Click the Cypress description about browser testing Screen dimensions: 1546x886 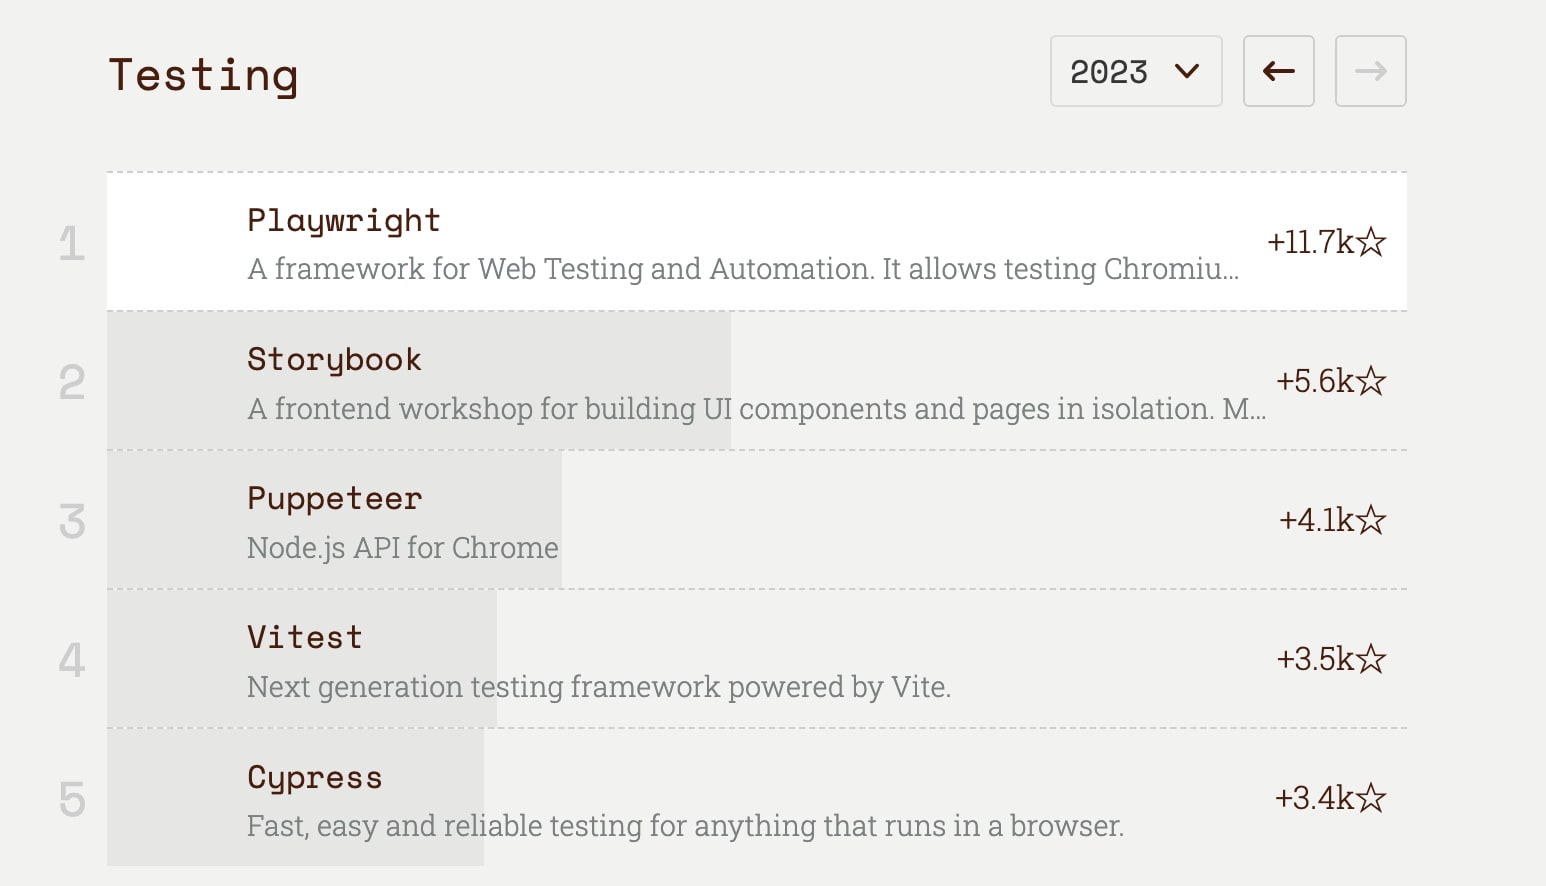pos(685,826)
